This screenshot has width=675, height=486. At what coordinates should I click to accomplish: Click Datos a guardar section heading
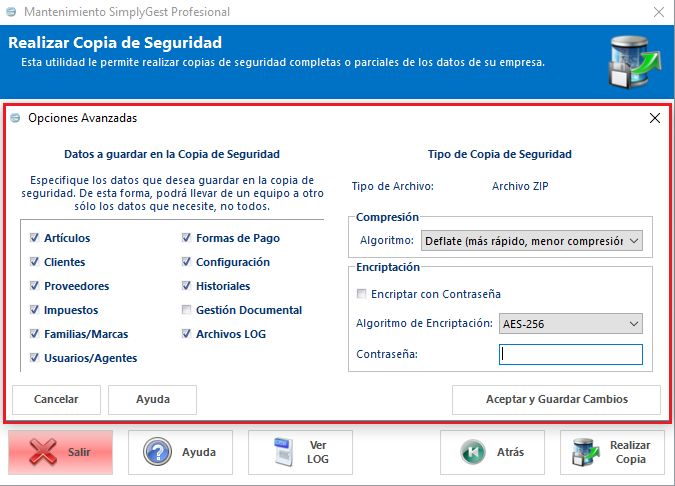tap(172, 154)
